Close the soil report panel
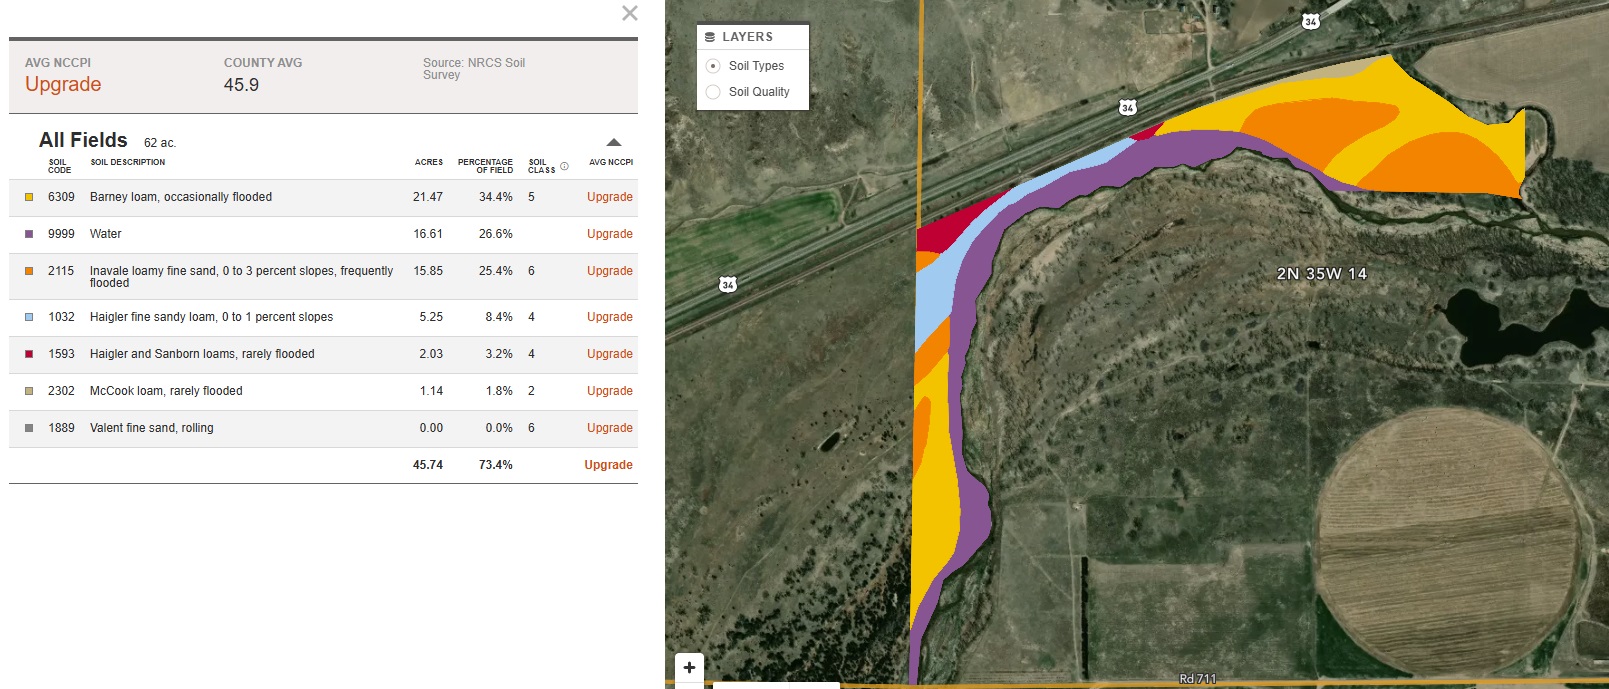 tap(629, 13)
